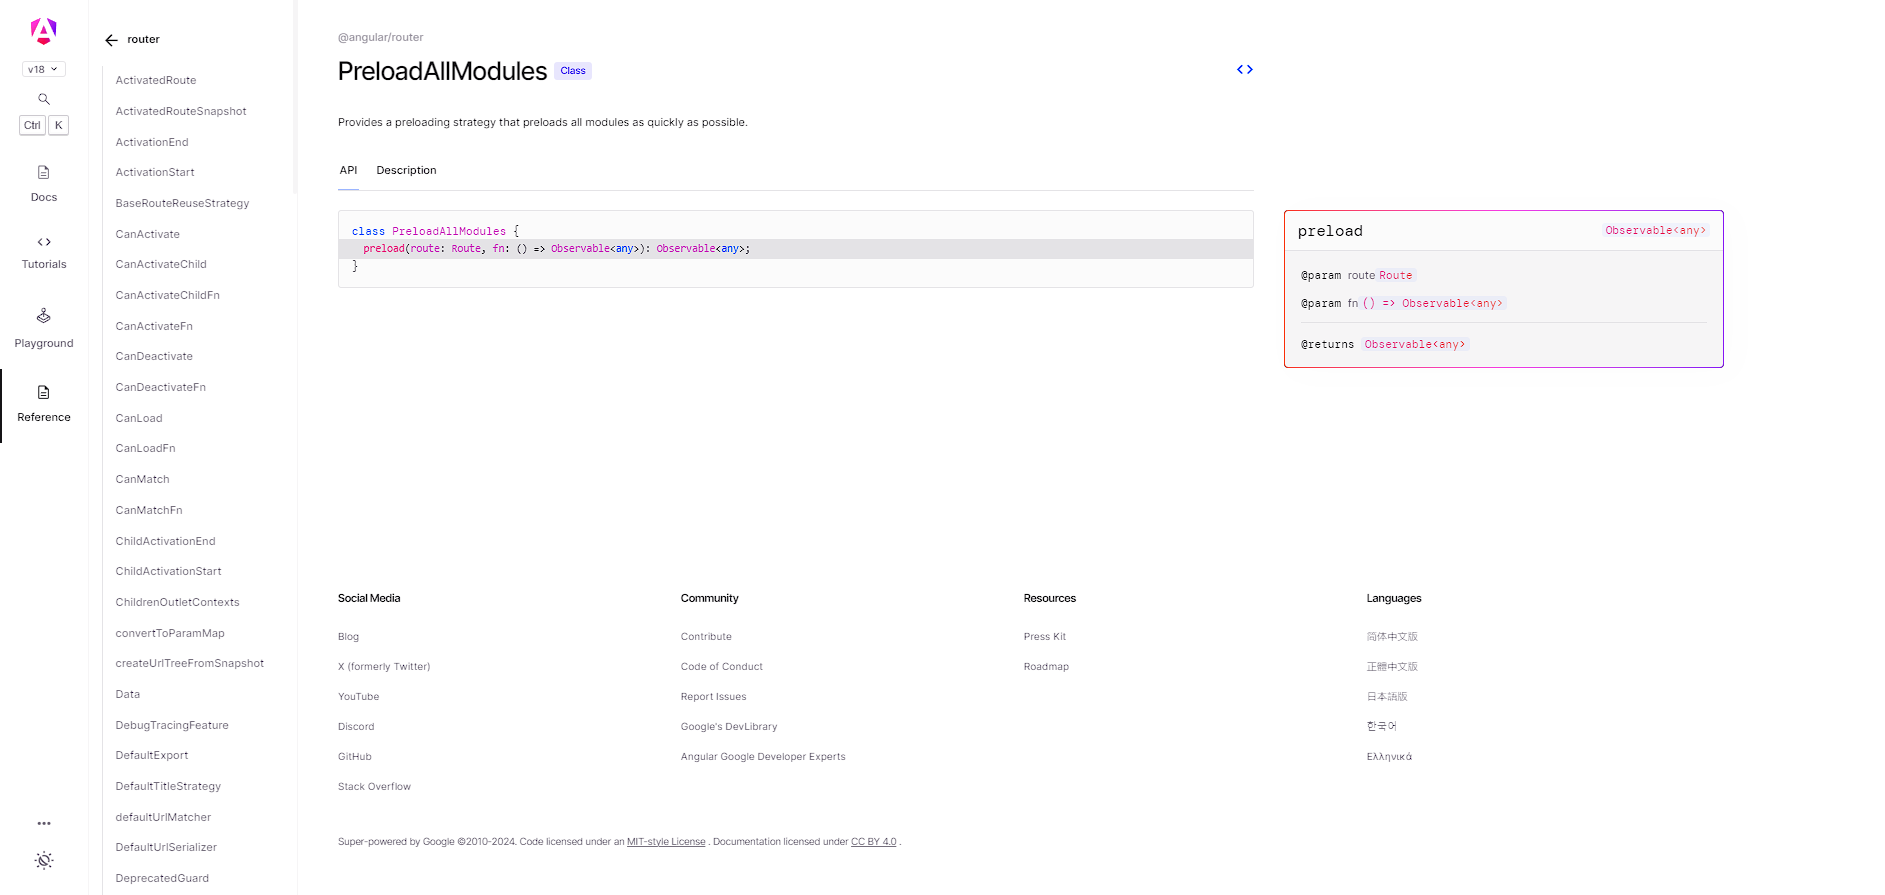Open ActivatedRouteSnapshot in the list
The width and height of the screenshot is (1885, 895).
[x=181, y=111]
